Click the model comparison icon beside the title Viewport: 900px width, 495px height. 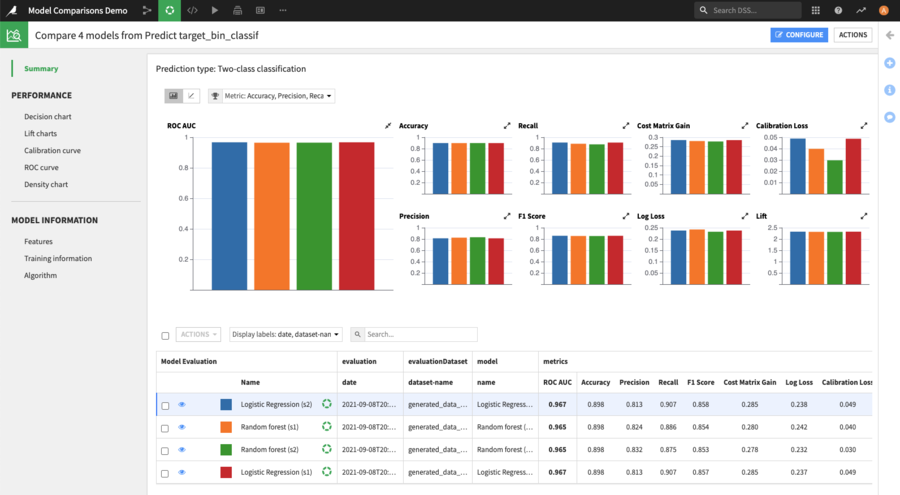click(14, 35)
